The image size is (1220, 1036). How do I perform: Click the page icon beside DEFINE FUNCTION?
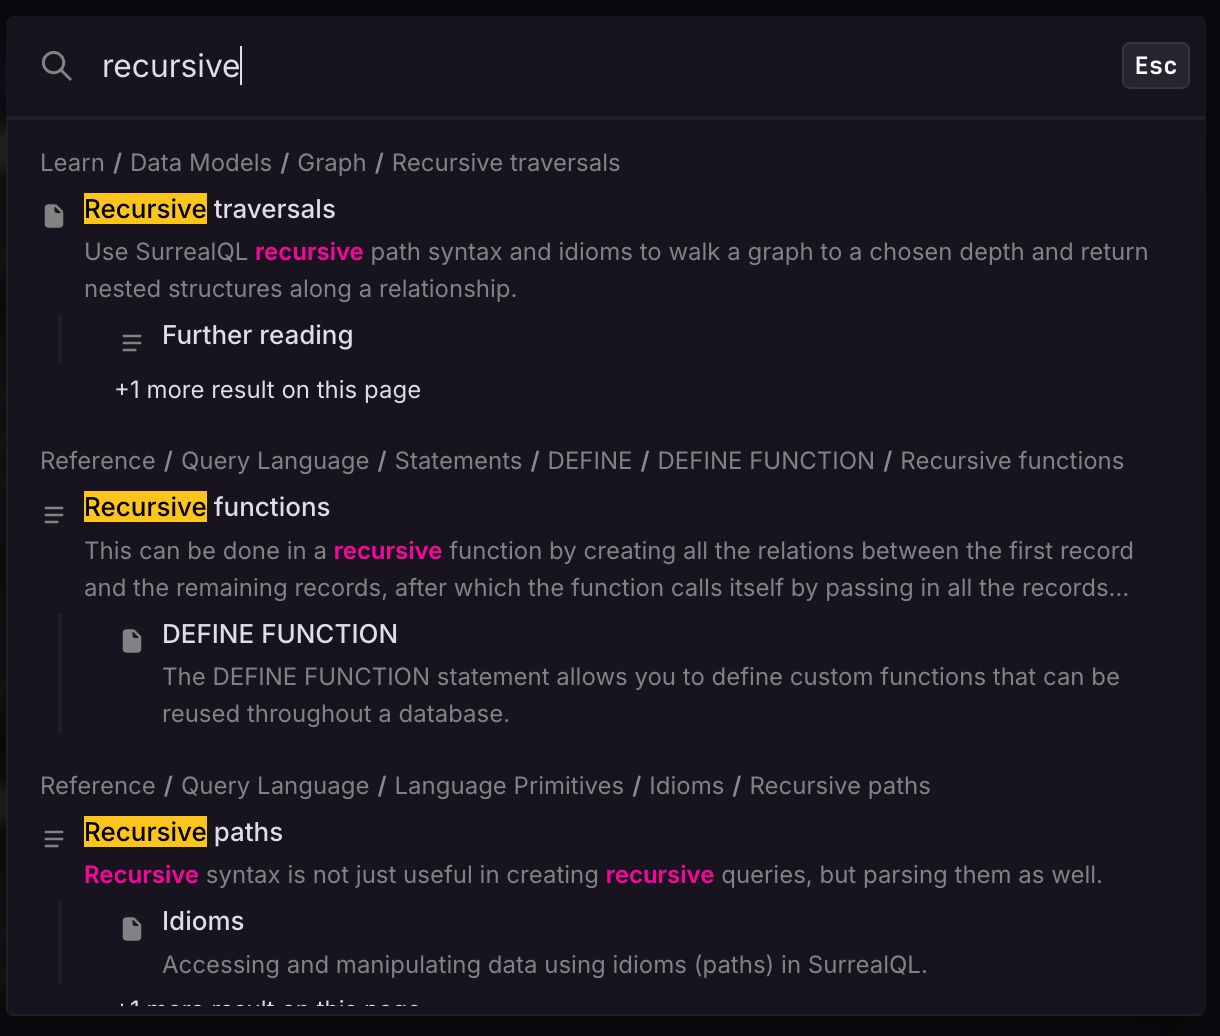(x=131, y=641)
